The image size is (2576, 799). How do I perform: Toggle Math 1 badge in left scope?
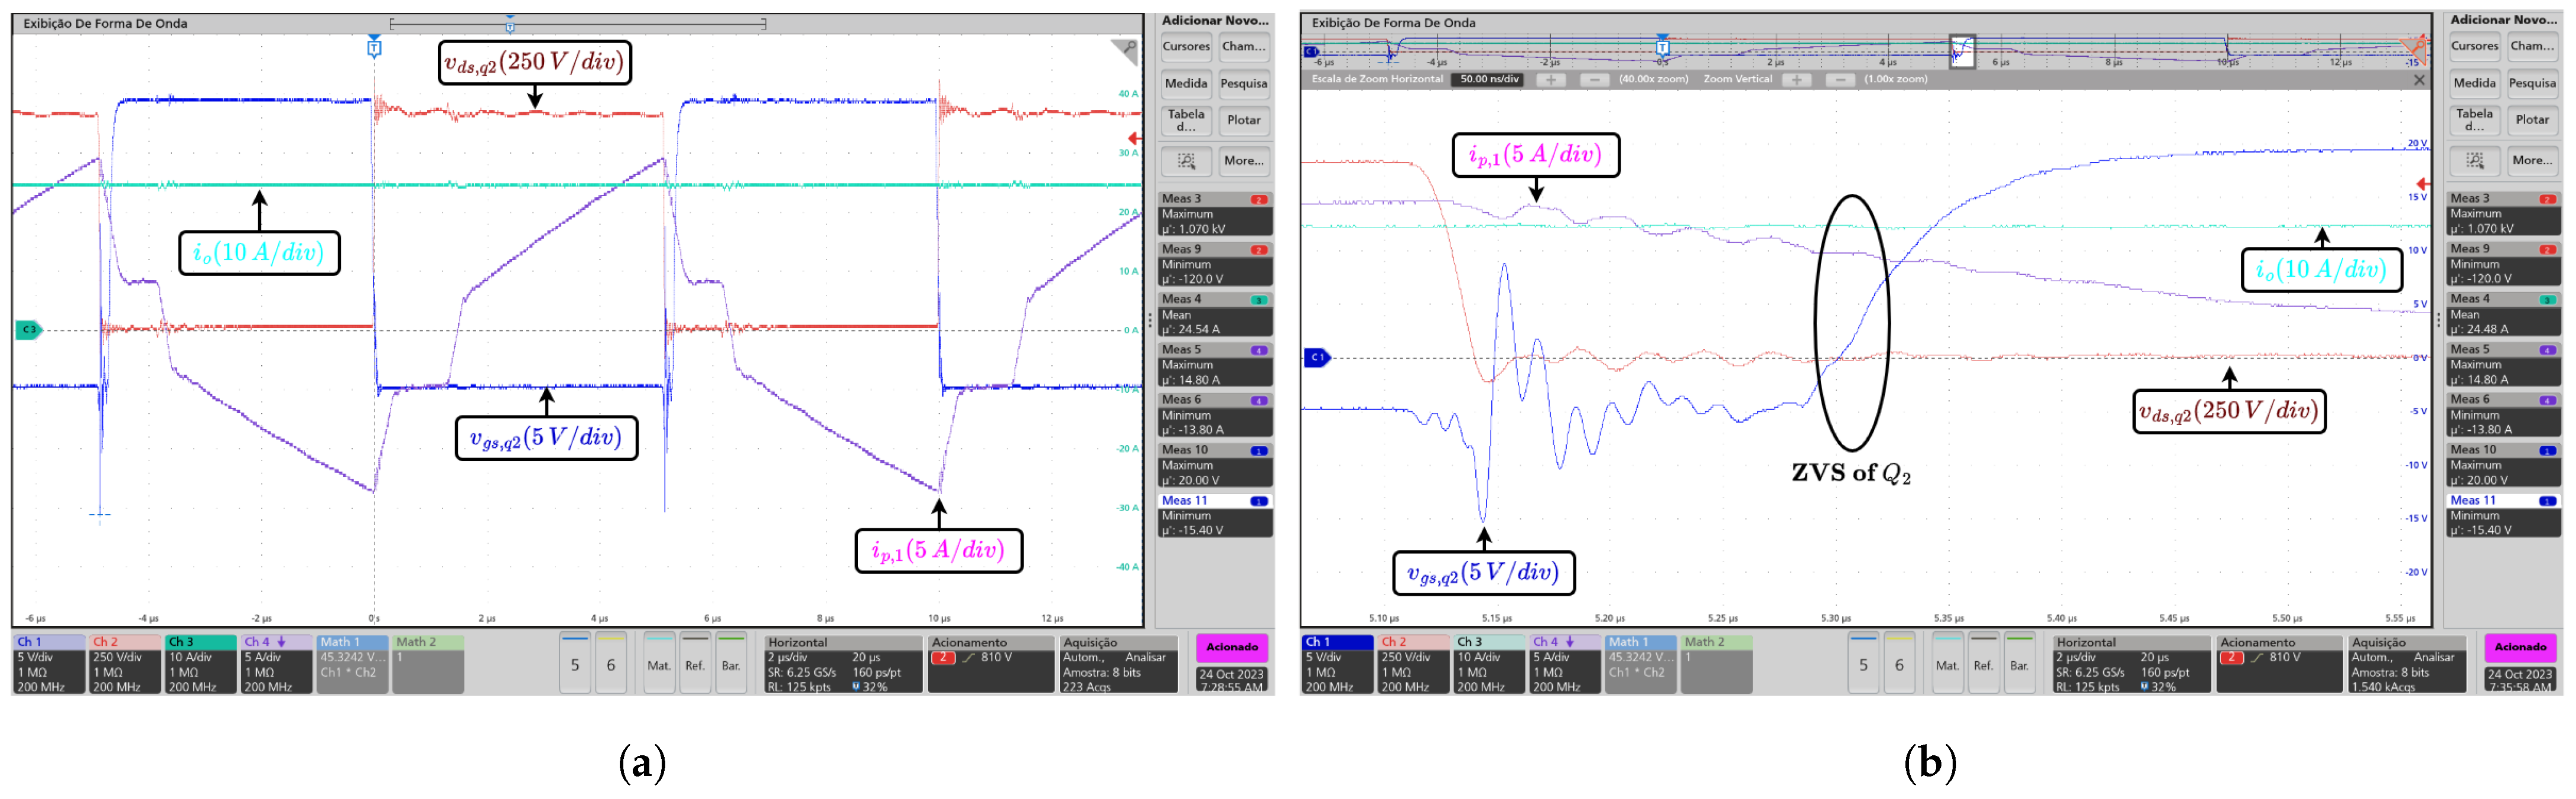pos(352,664)
